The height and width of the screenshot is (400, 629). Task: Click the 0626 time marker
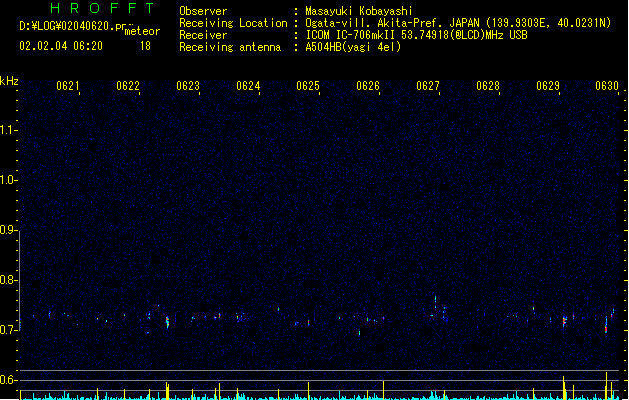368,86
